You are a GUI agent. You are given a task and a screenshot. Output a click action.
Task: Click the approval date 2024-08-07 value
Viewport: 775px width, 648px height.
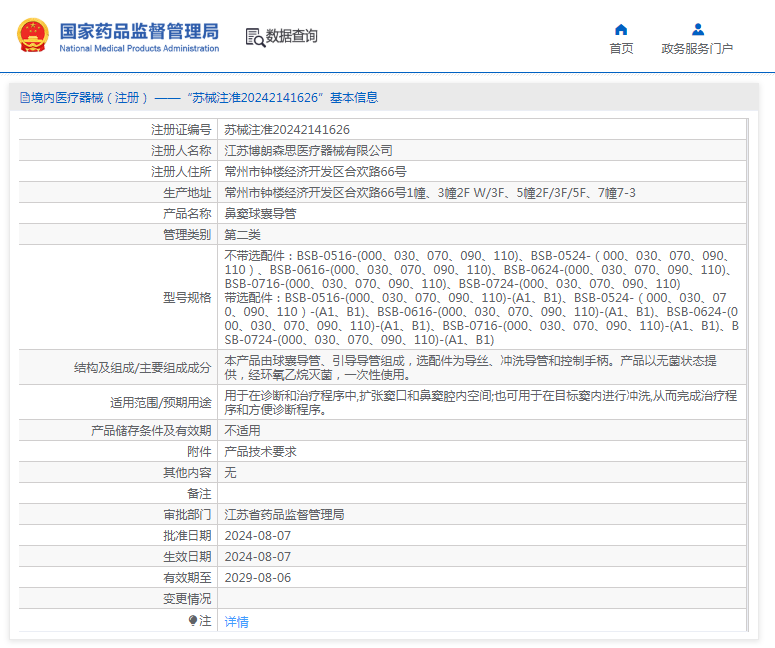pyautogui.click(x=258, y=536)
